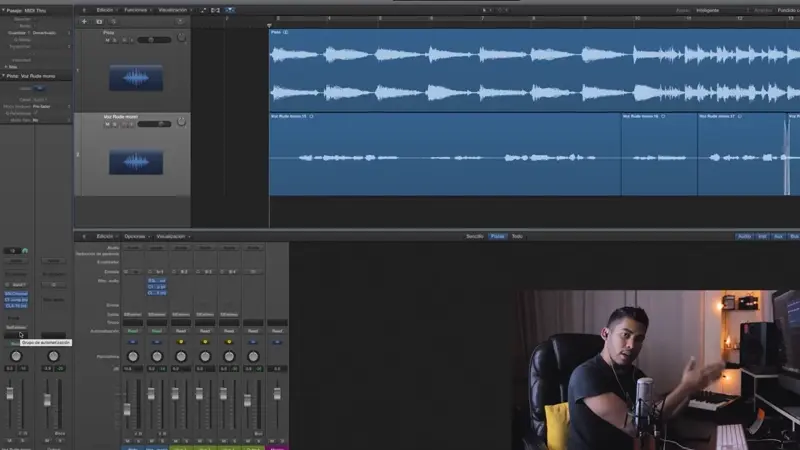Open the Visualización menu in the tracks area
The height and width of the screenshot is (450, 800).
173,10
